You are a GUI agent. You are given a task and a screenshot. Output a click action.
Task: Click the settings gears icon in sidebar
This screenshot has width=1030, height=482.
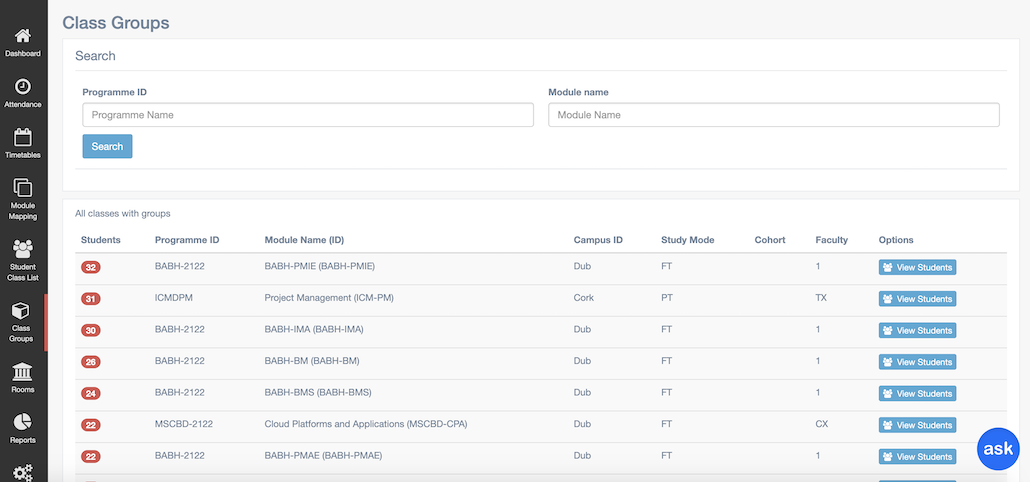click(x=23, y=471)
